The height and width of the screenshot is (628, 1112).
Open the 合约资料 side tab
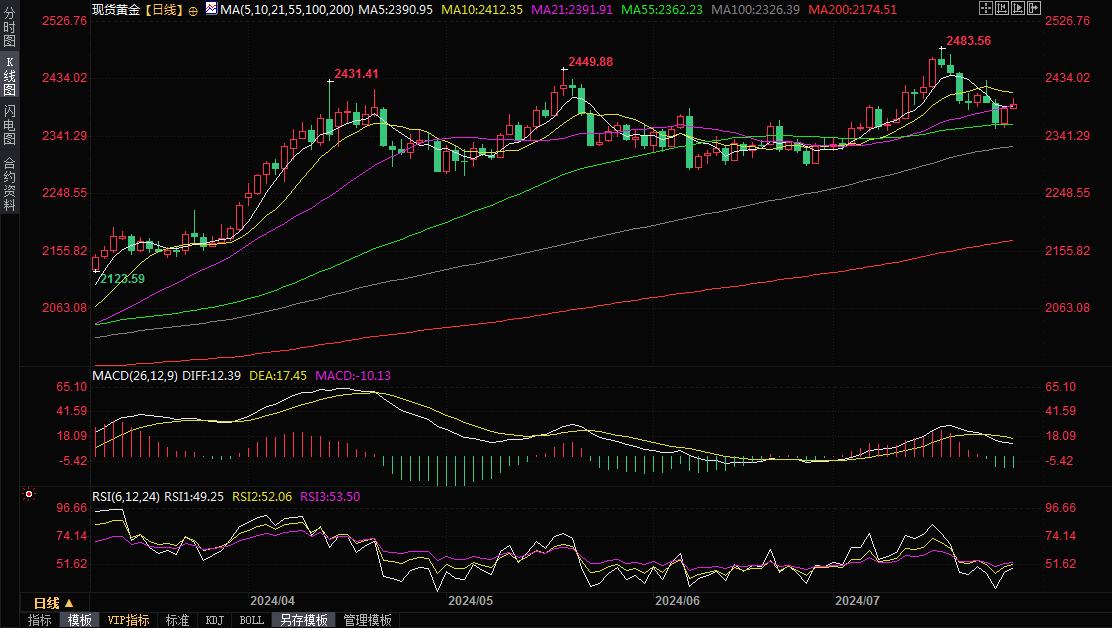click(9, 183)
